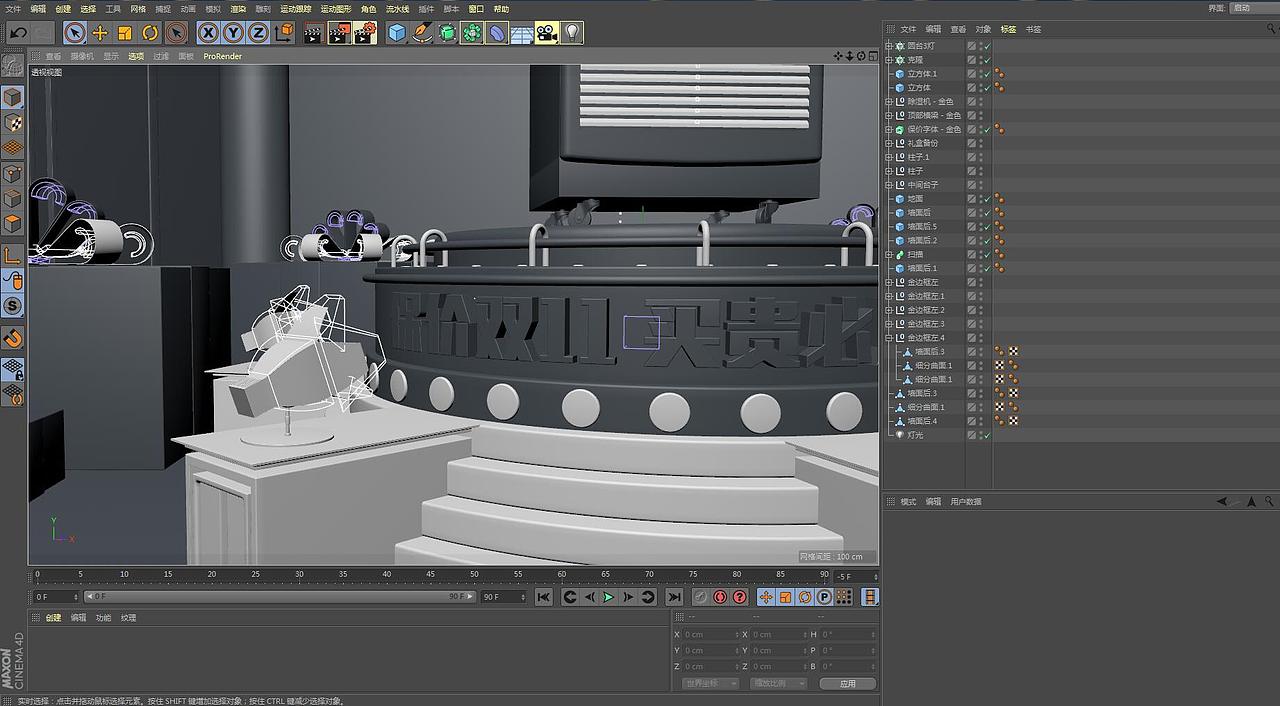The image size is (1280, 706).
Task: Toggle visibility dots of 立方体.1
Action: coord(981,73)
